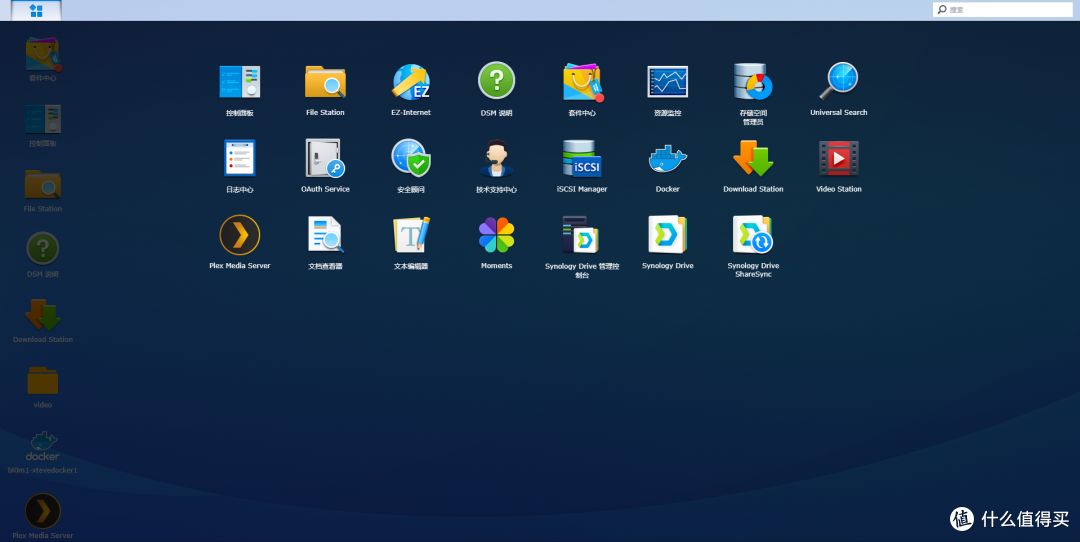The width and height of the screenshot is (1080, 542).
Task: Focus the 搜索 search field
Action: (1003, 10)
